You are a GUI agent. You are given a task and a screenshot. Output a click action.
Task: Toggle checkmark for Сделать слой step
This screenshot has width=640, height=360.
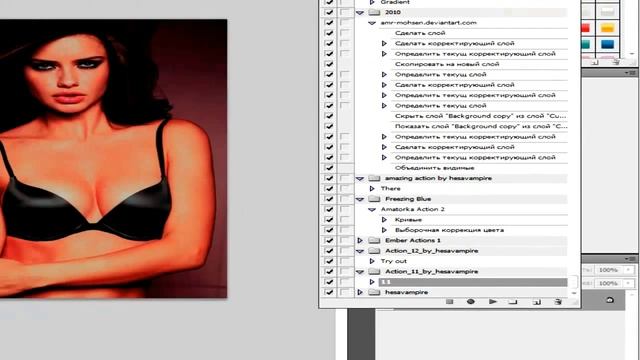(x=329, y=33)
